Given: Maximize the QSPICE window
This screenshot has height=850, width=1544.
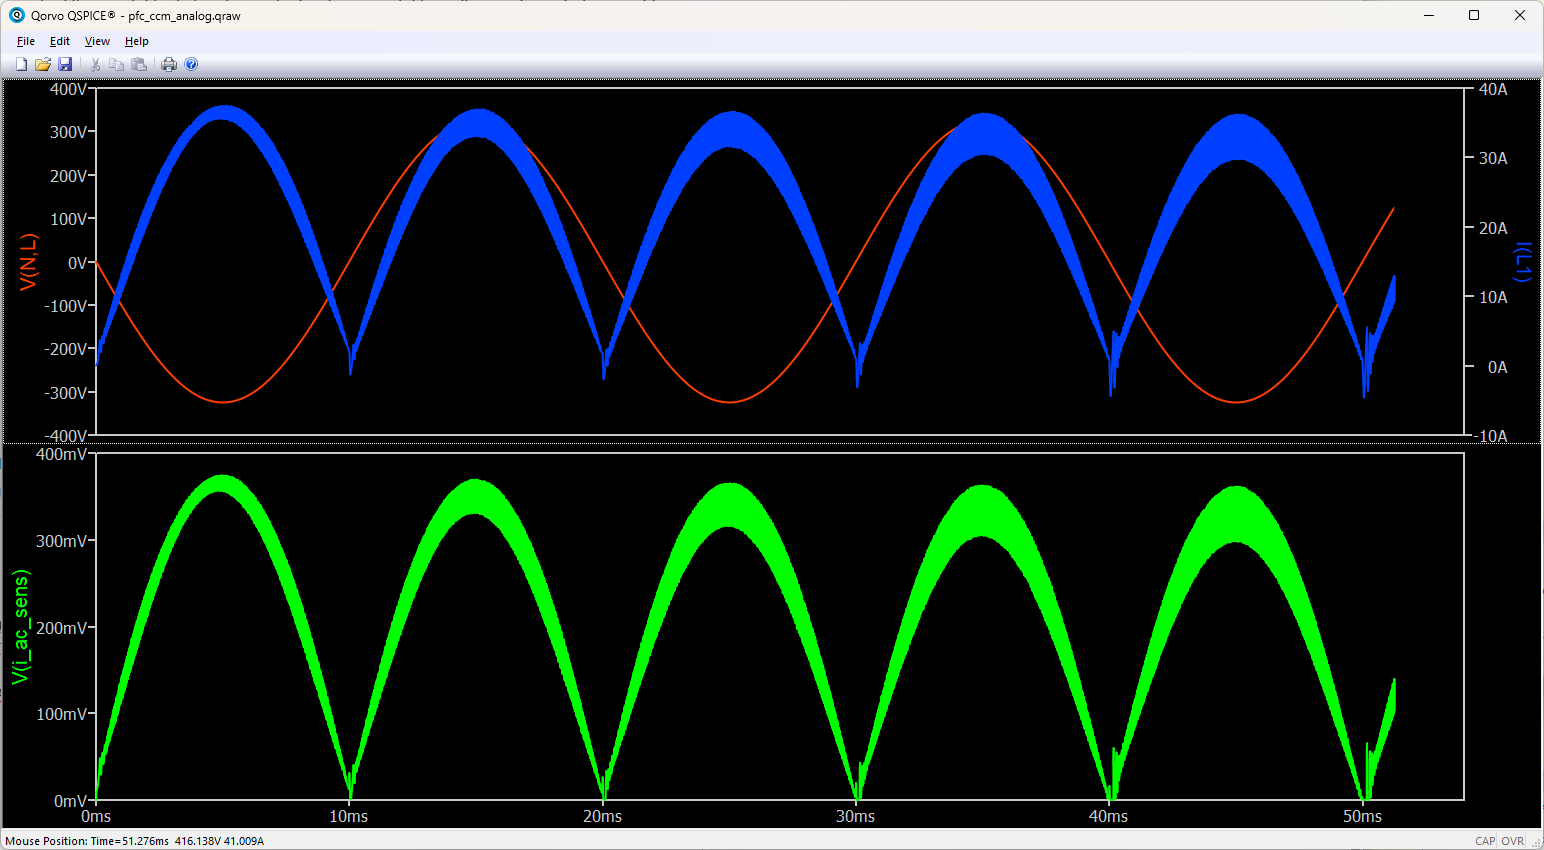Looking at the screenshot, I should (x=1474, y=15).
